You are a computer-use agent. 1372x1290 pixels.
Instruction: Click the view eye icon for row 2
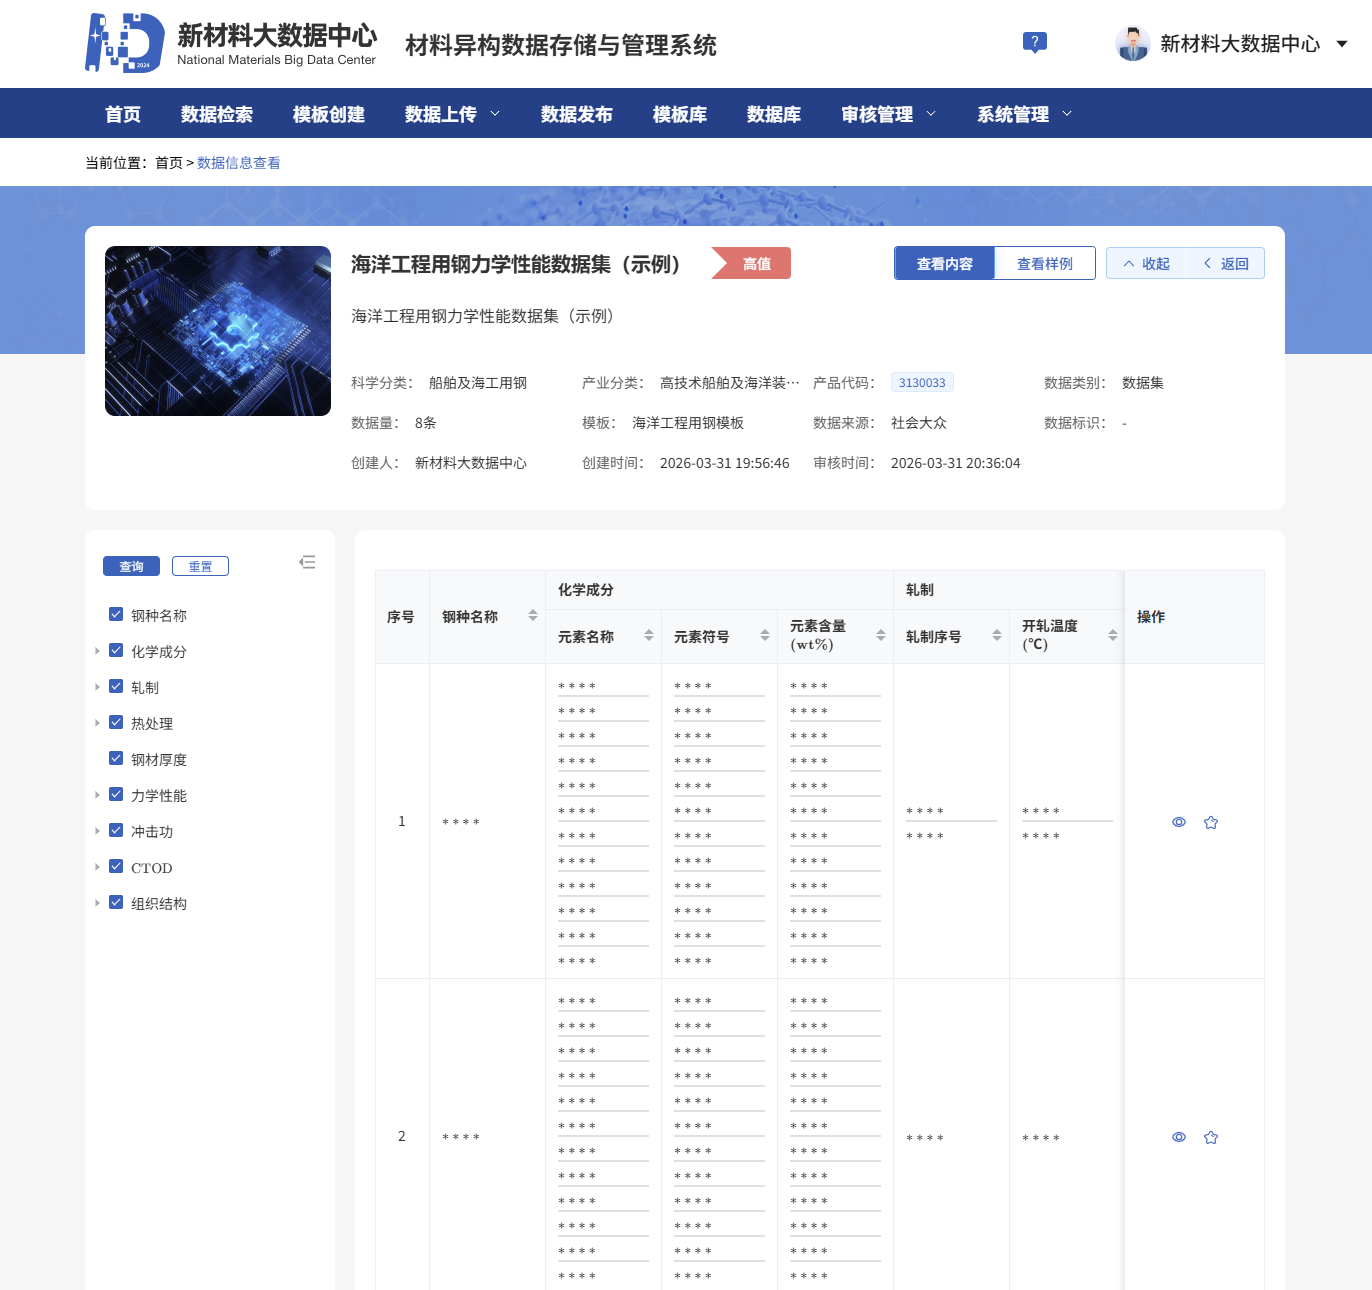click(1179, 1137)
